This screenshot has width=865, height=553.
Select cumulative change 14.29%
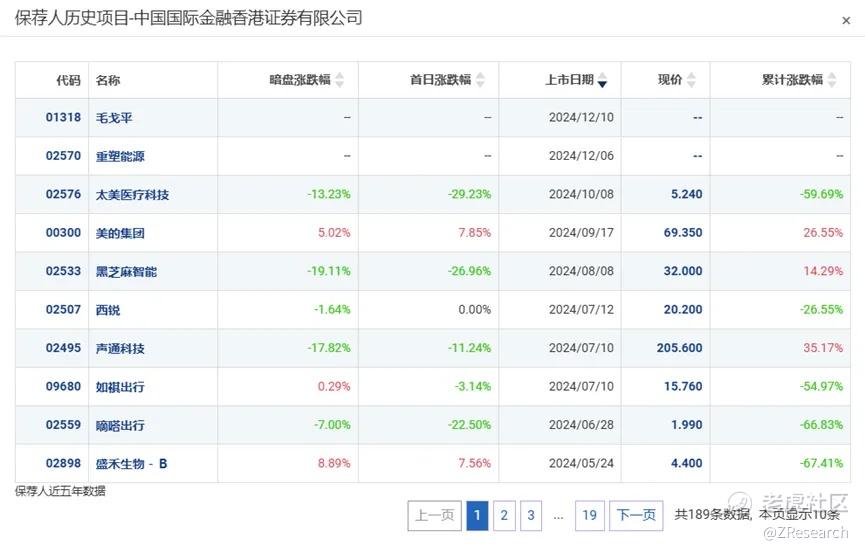[x=823, y=272]
